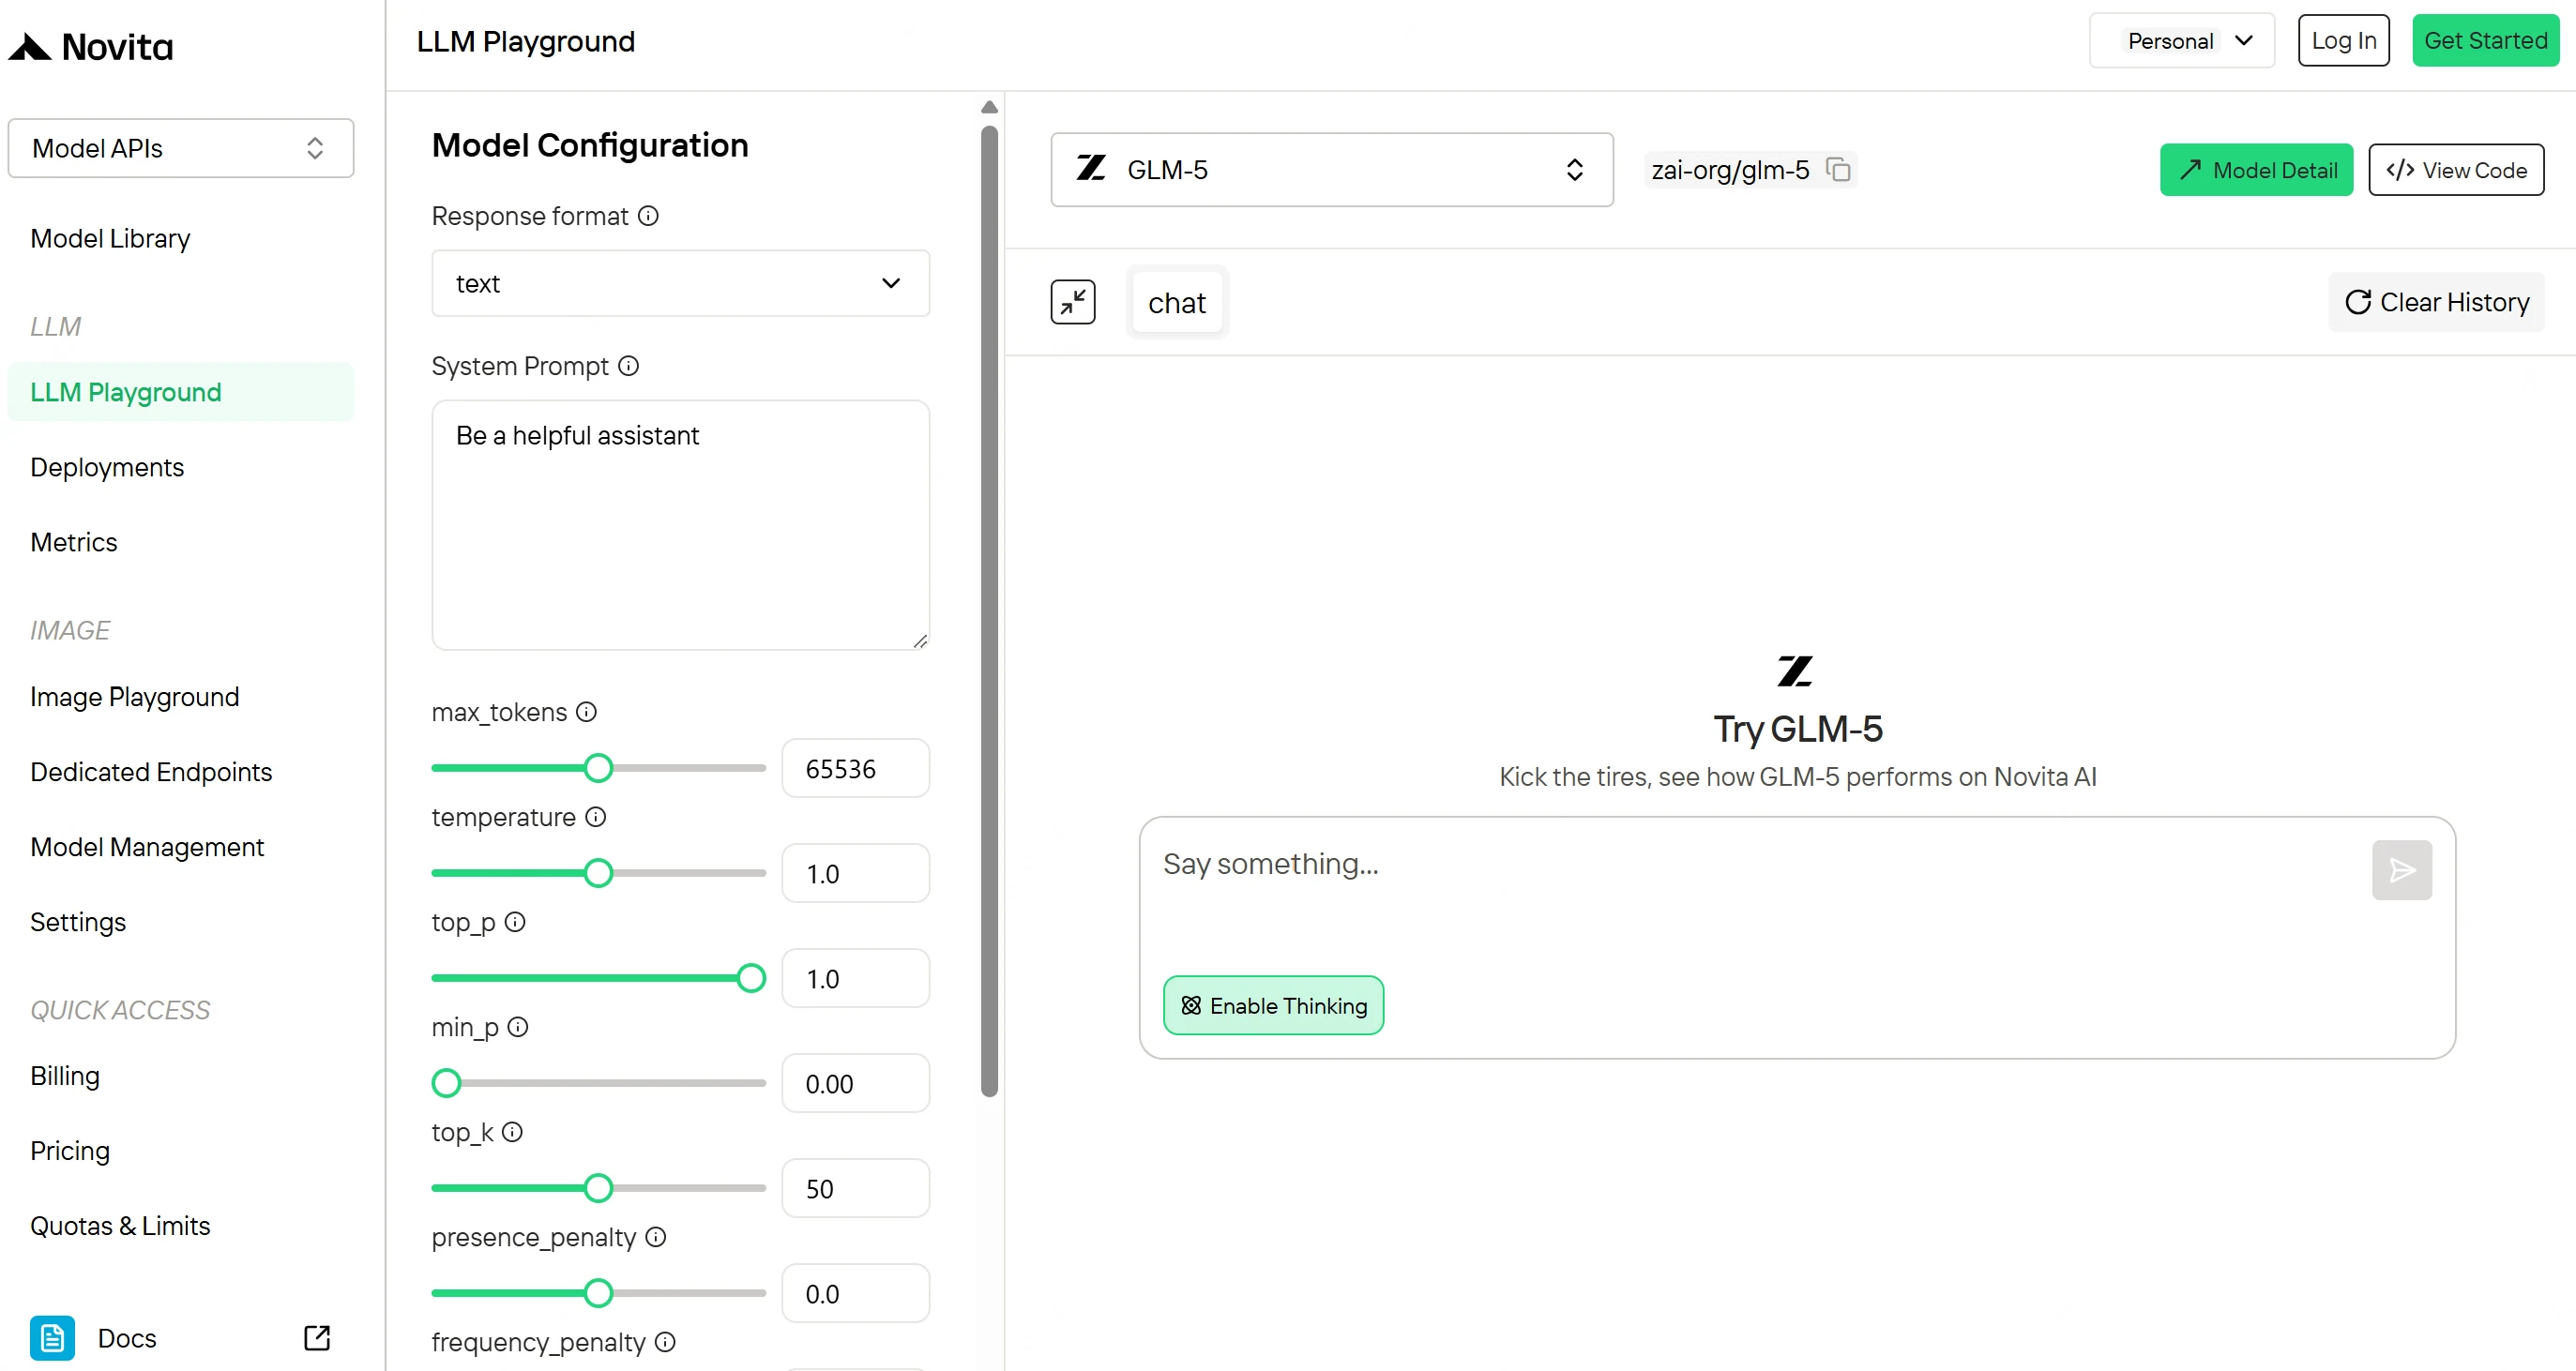
Task: Show presence_penalty info icon
Action: (x=656, y=1236)
